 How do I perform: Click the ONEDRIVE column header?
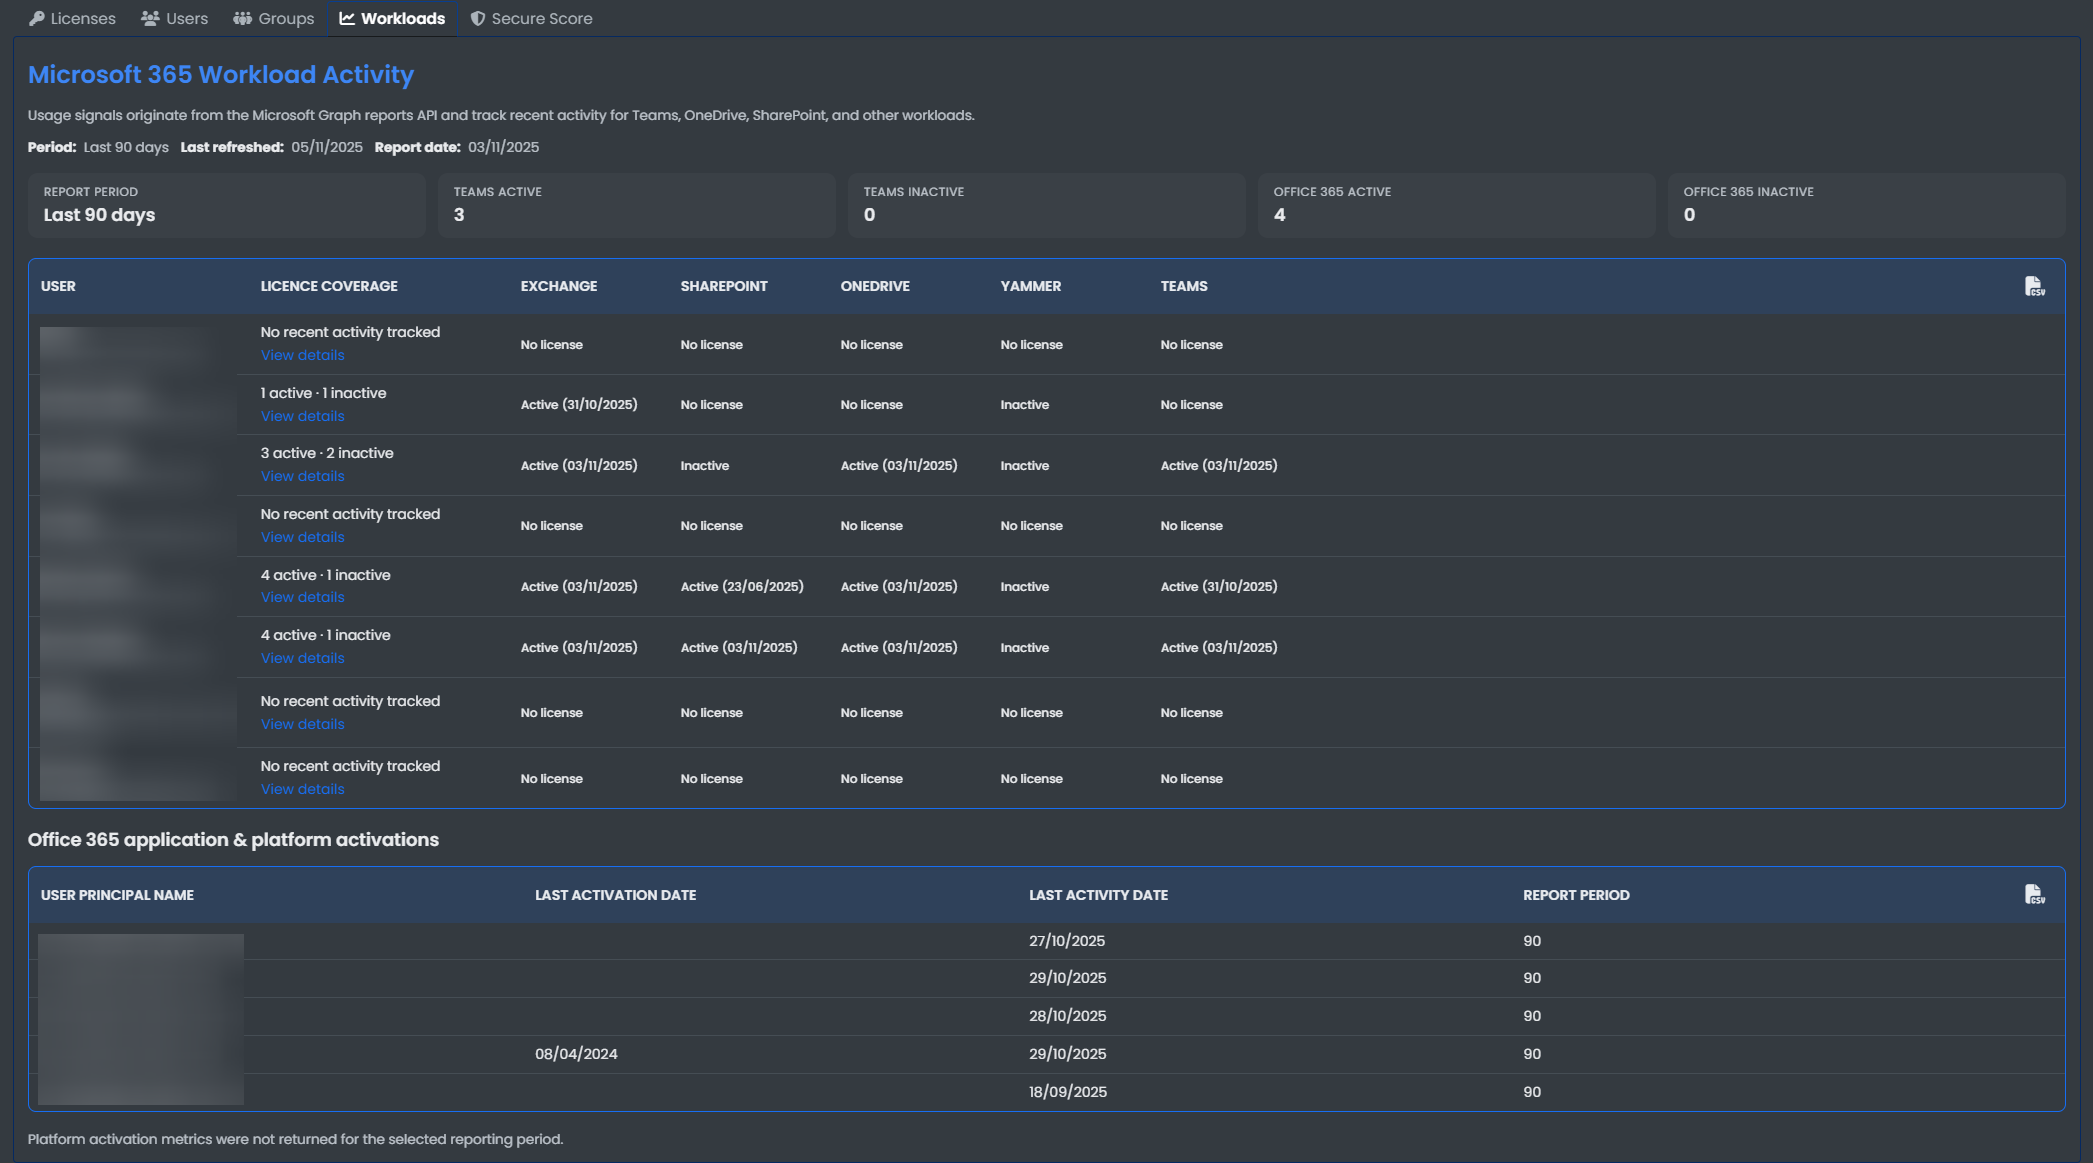coord(875,287)
